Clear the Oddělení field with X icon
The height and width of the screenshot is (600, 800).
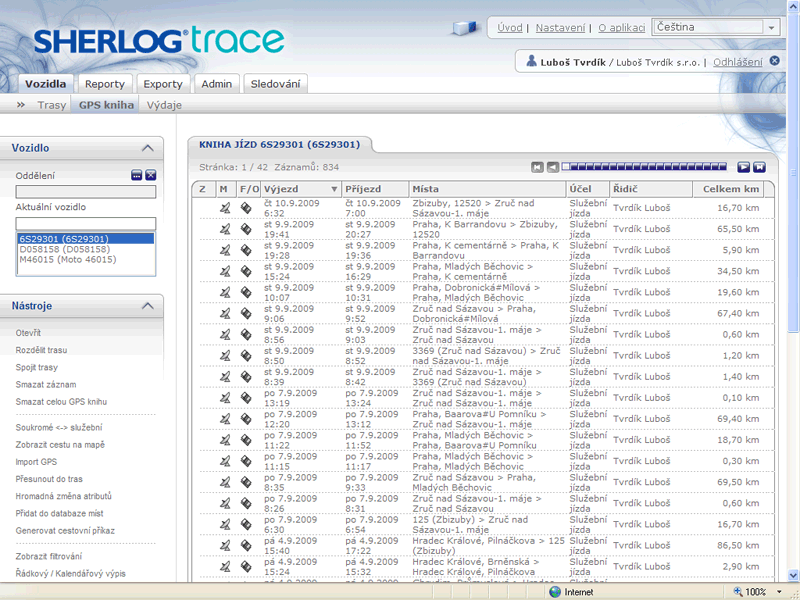[x=151, y=175]
